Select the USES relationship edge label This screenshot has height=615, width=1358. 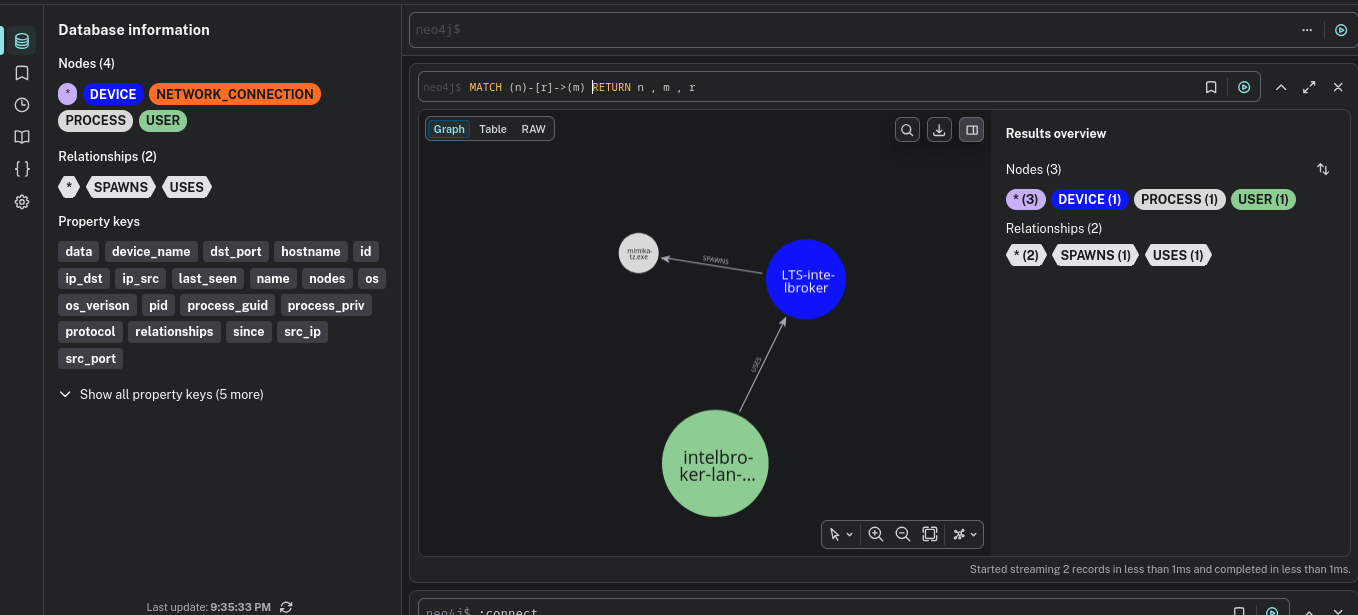tap(757, 365)
